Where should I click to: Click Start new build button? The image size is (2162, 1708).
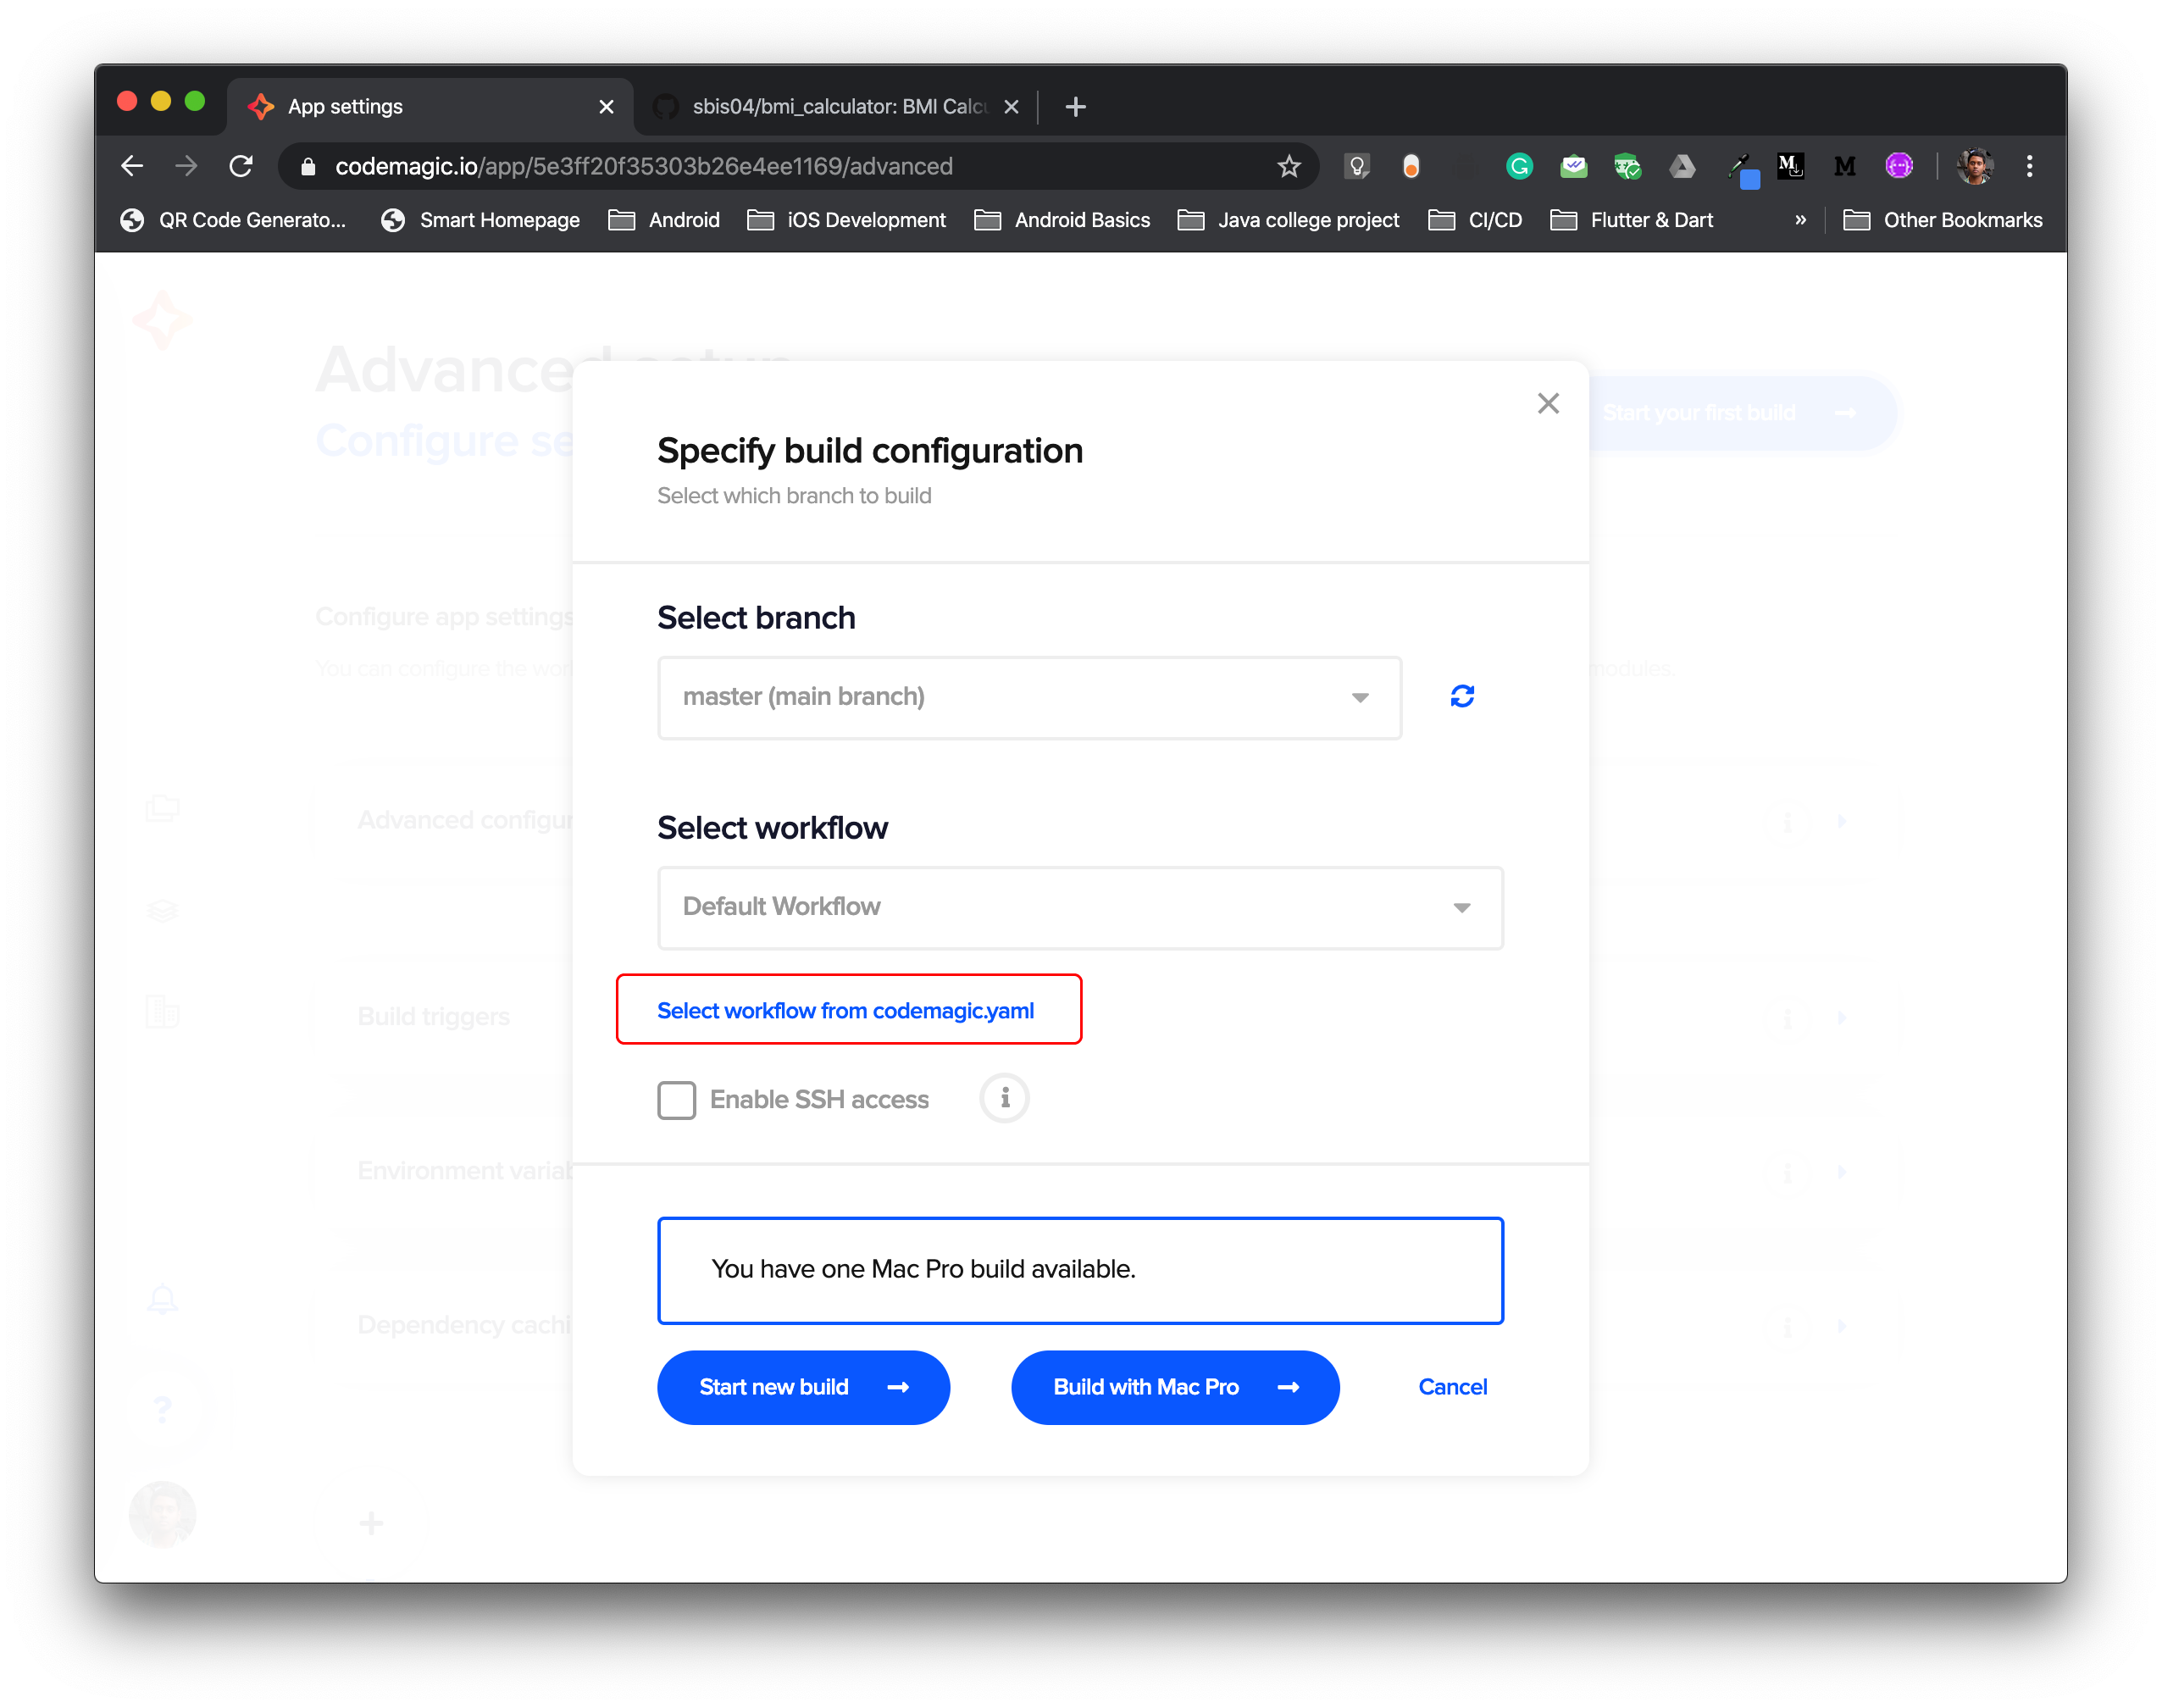(804, 1387)
